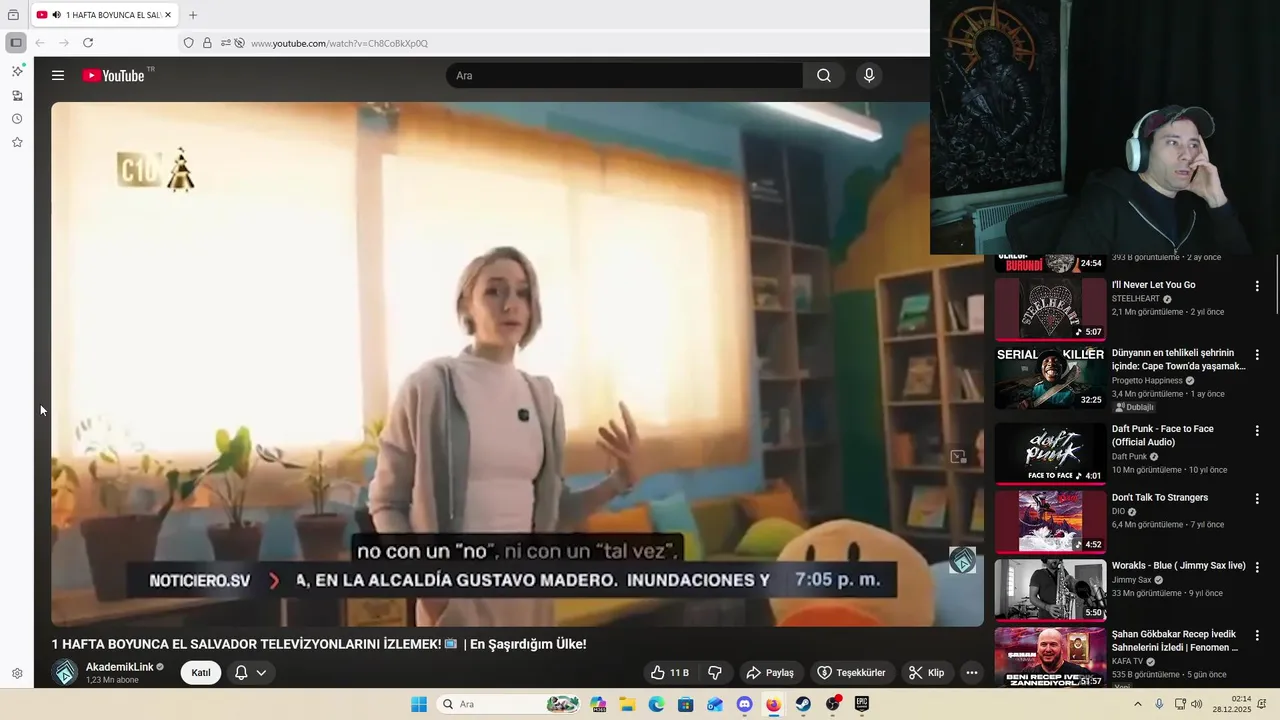Open Steam from taskbar
The width and height of the screenshot is (1280, 720).
pyautogui.click(x=803, y=704)
